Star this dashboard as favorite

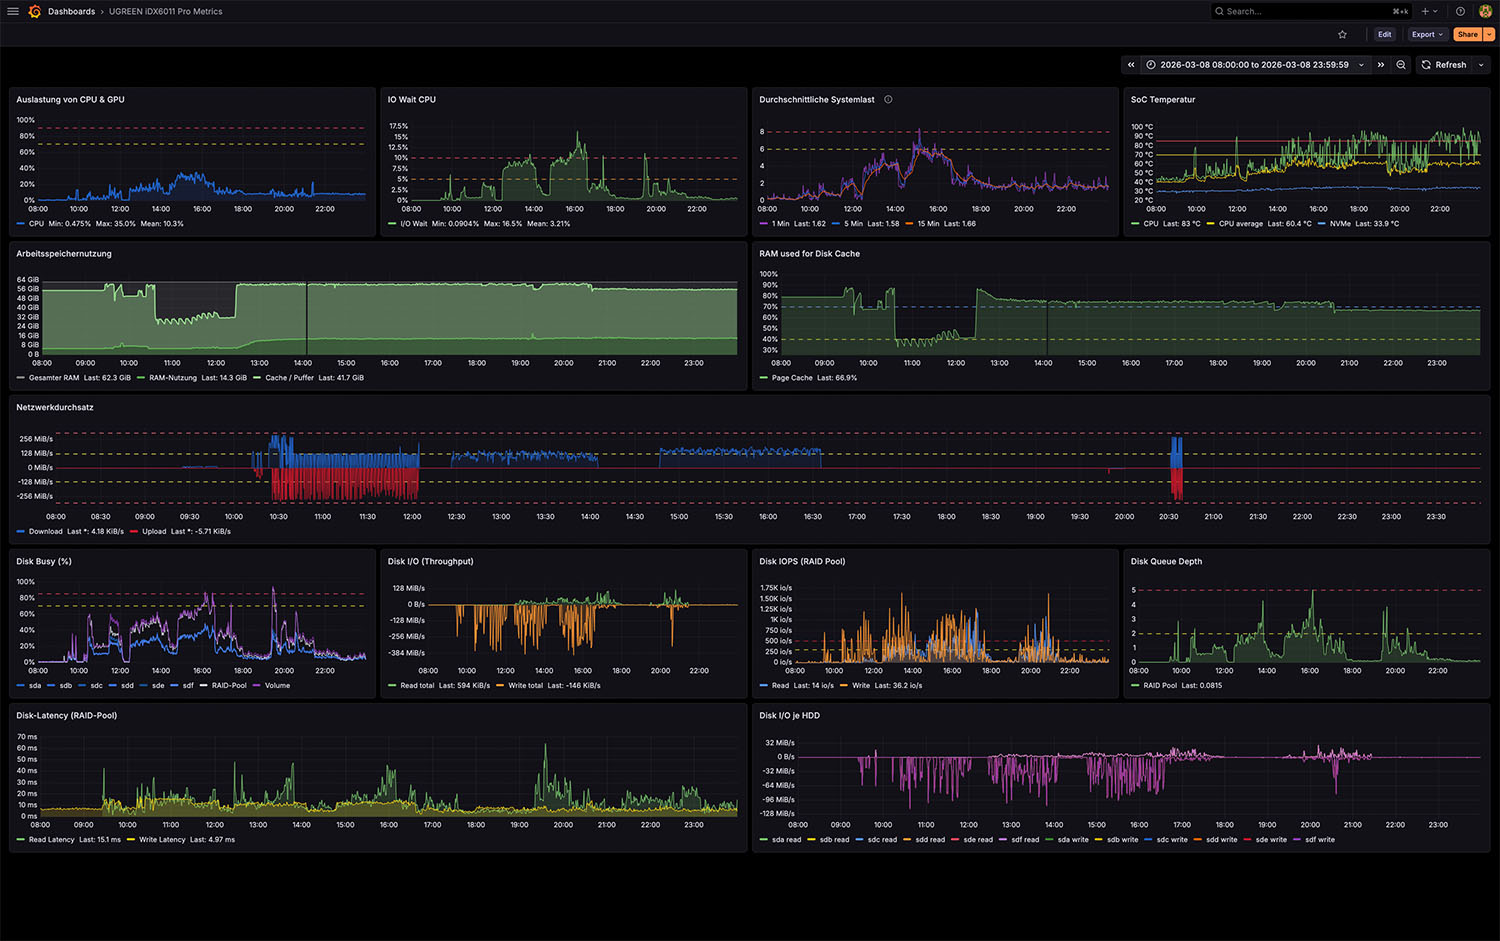1342,34
